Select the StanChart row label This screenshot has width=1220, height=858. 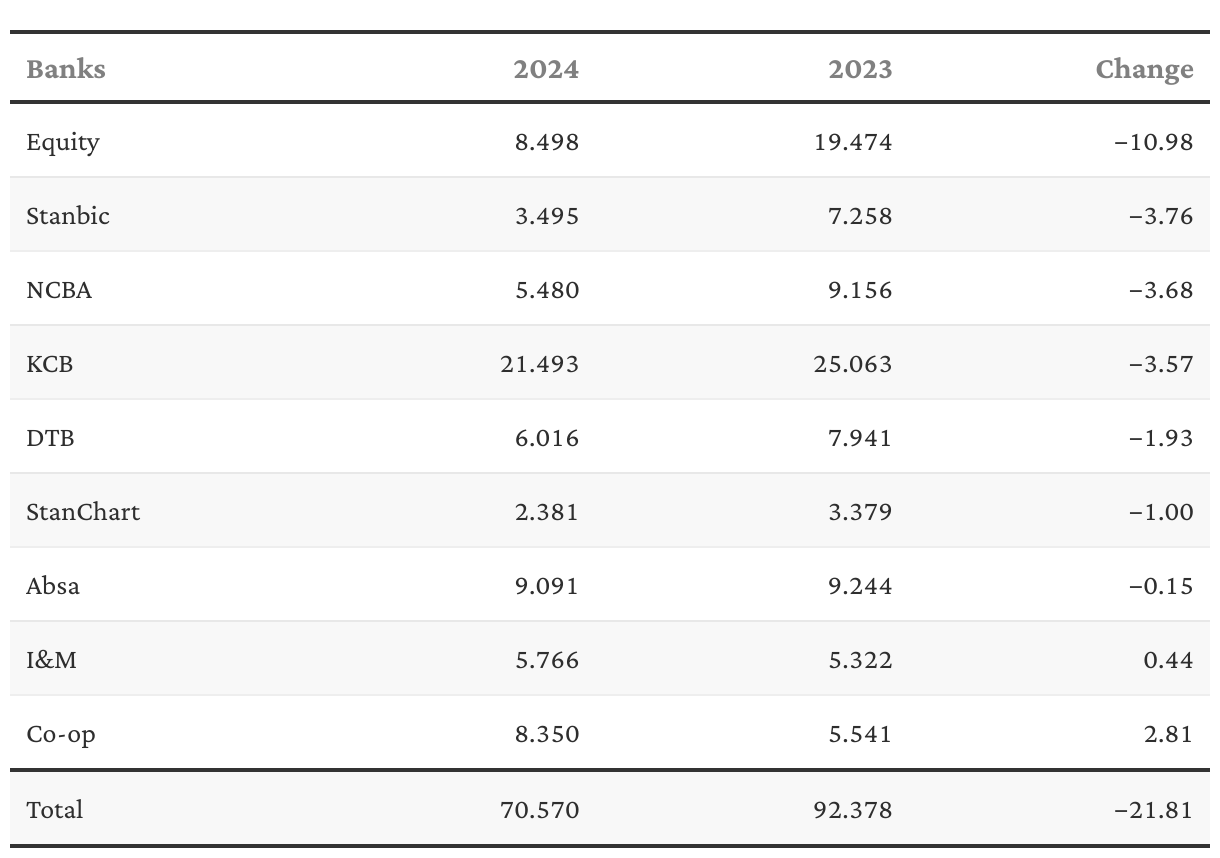point(83,512)
